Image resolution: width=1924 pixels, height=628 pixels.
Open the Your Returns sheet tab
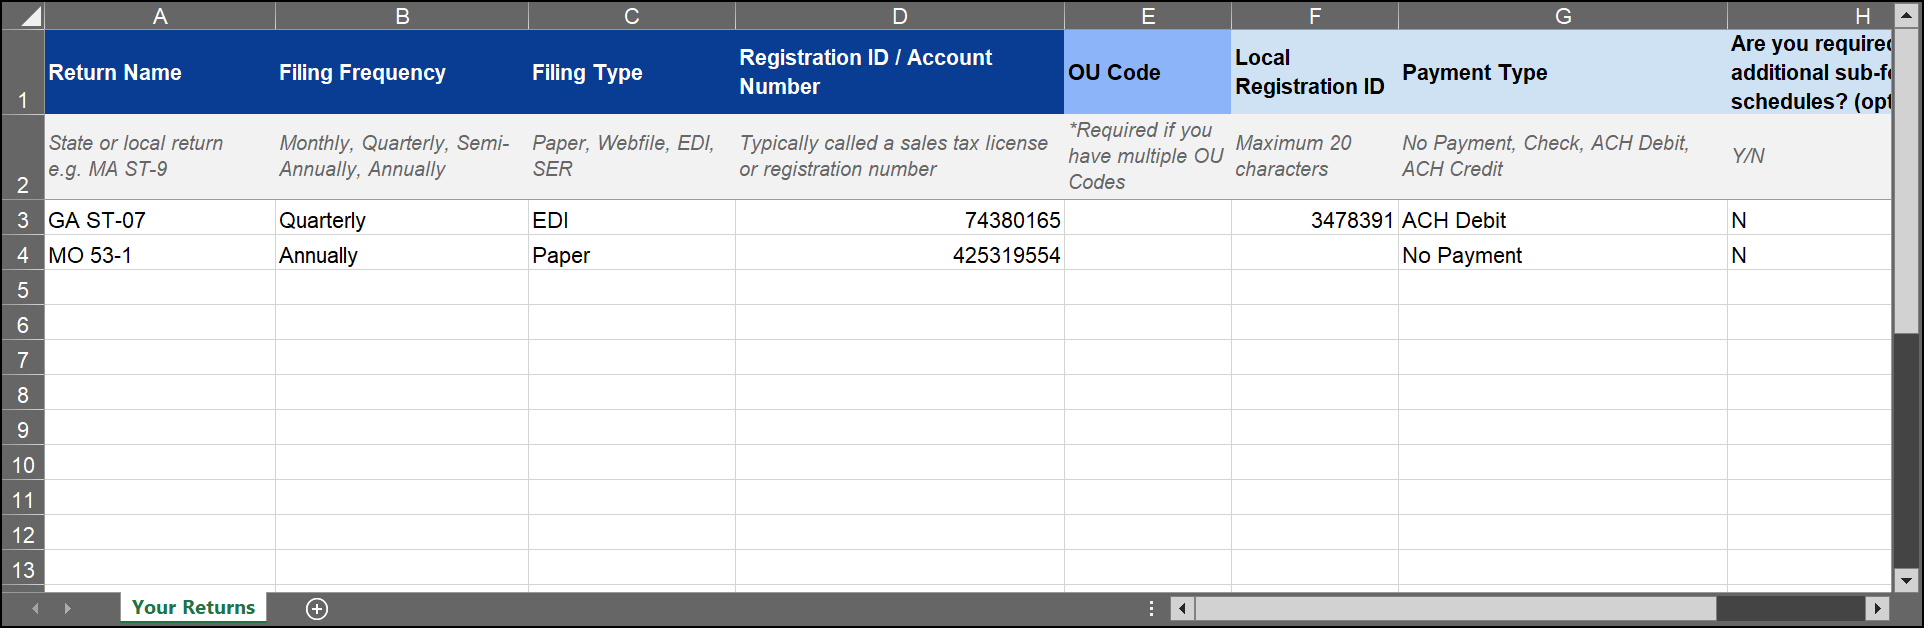click(193, 607)
